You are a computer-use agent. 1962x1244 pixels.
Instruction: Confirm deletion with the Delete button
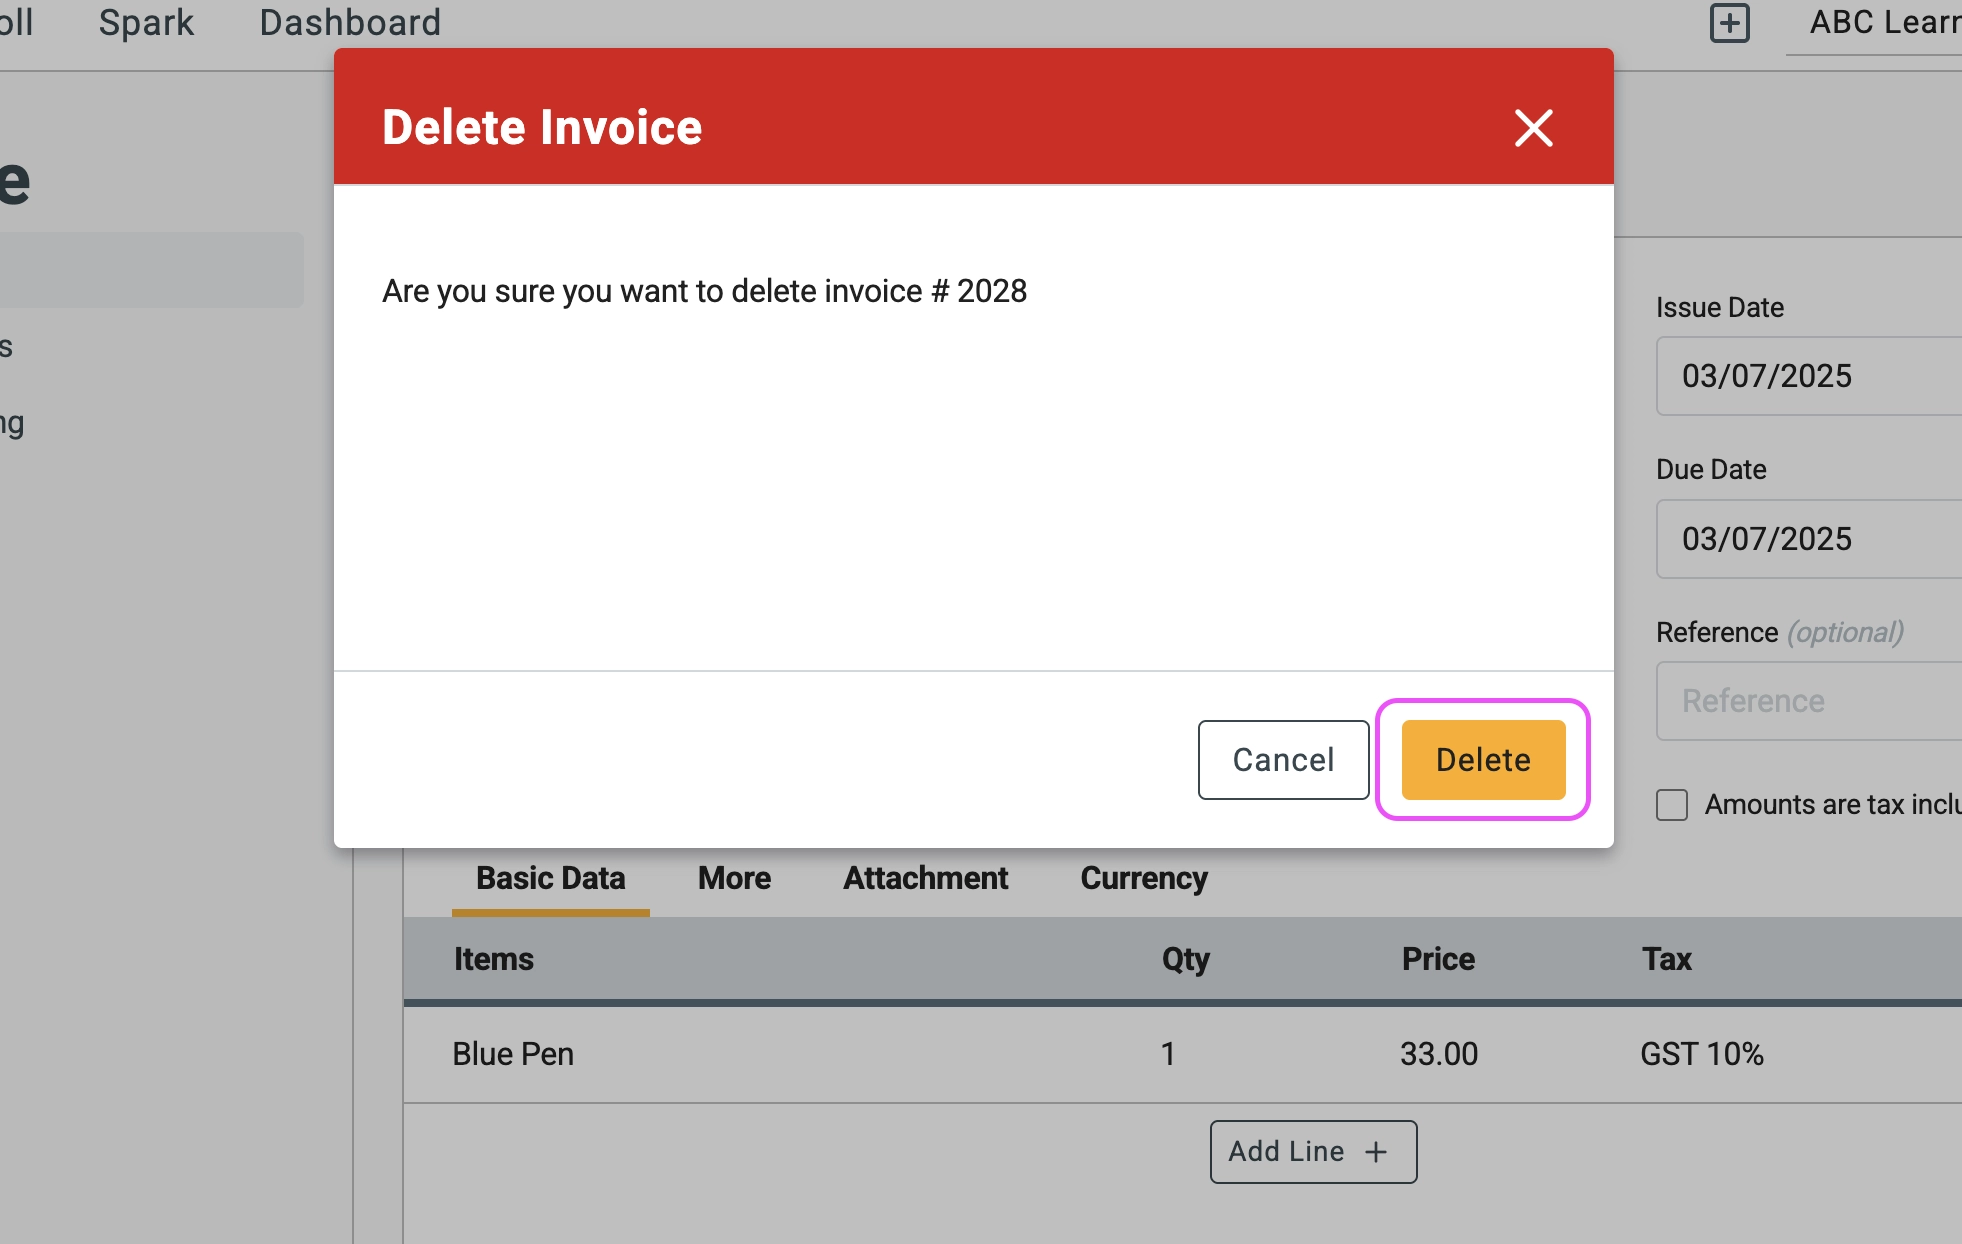click(x=1483, y=760)
